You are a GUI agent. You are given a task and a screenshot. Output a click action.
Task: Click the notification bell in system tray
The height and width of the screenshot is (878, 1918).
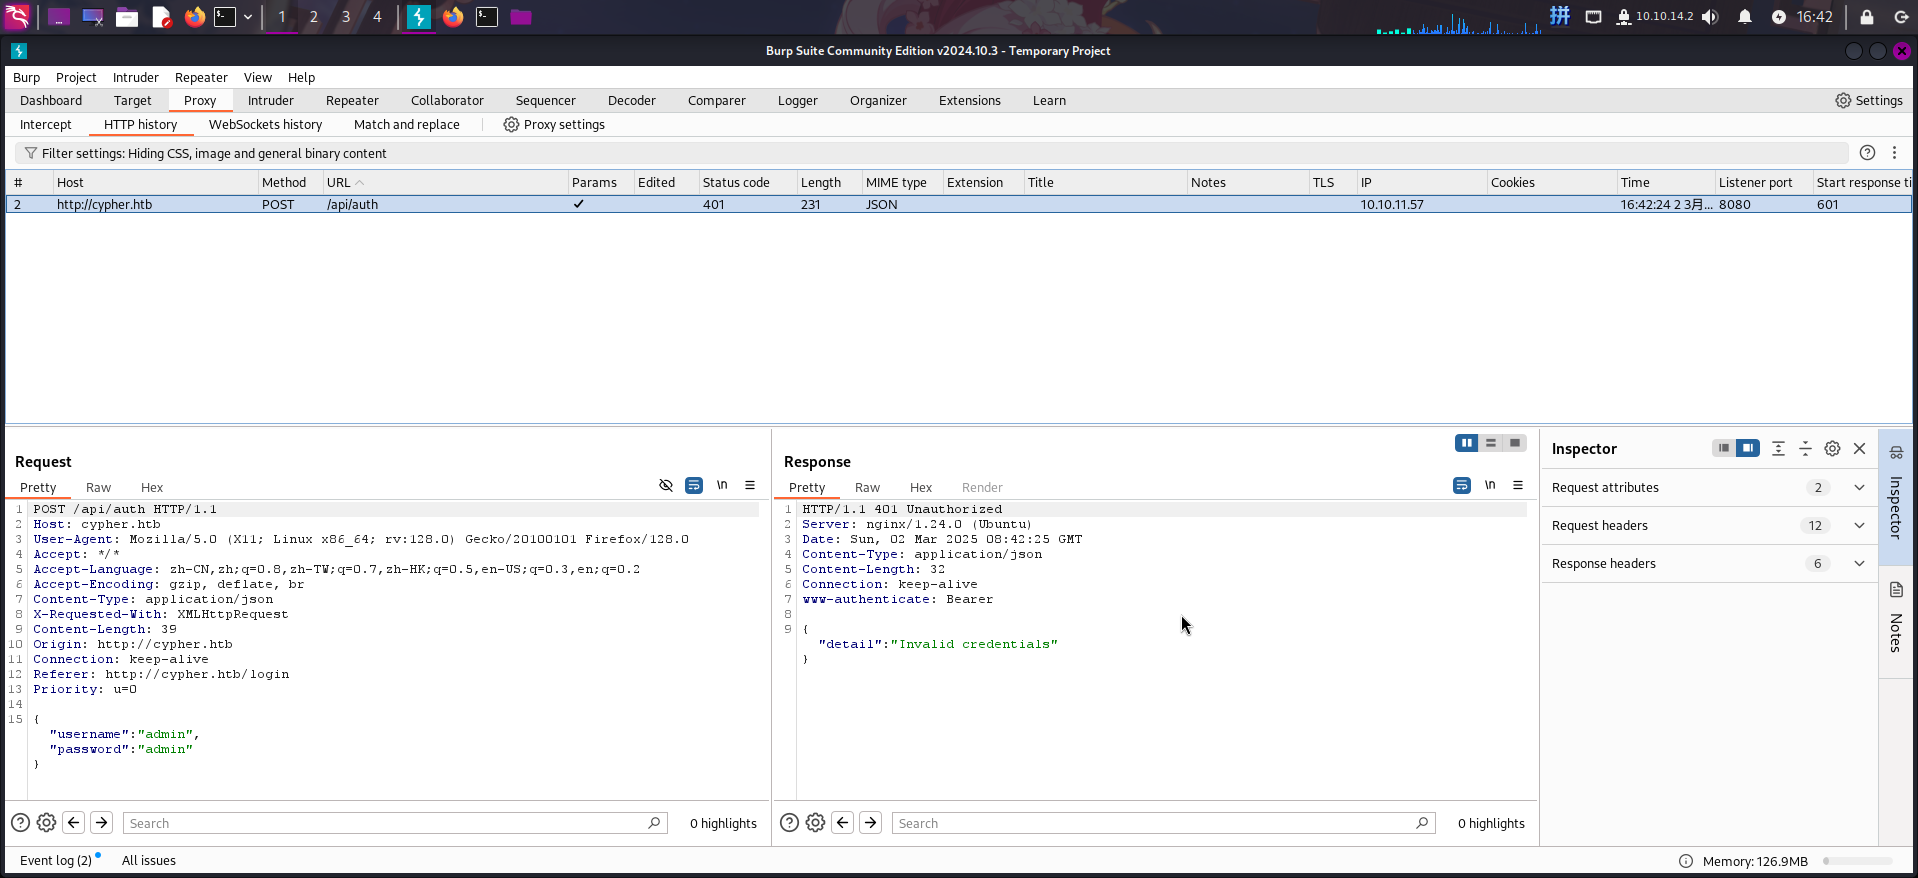1745,17
